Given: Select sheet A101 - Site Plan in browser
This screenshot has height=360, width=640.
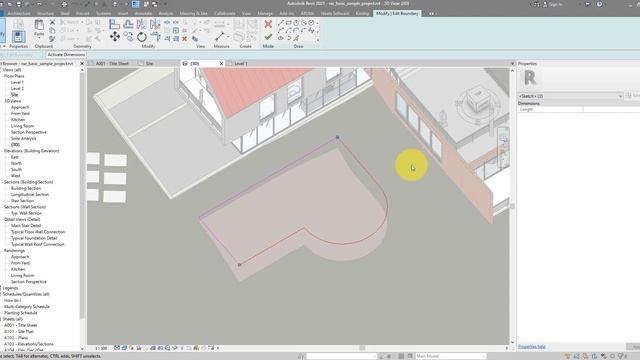Looking at the screenshot, I should pos(19,331).
